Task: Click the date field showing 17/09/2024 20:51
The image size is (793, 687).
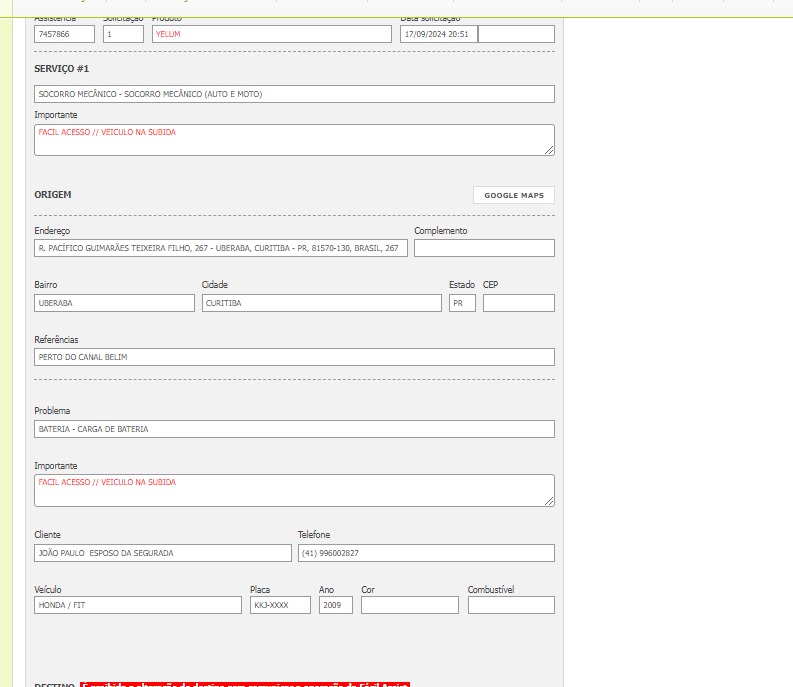Action: [x=438, y=34]
